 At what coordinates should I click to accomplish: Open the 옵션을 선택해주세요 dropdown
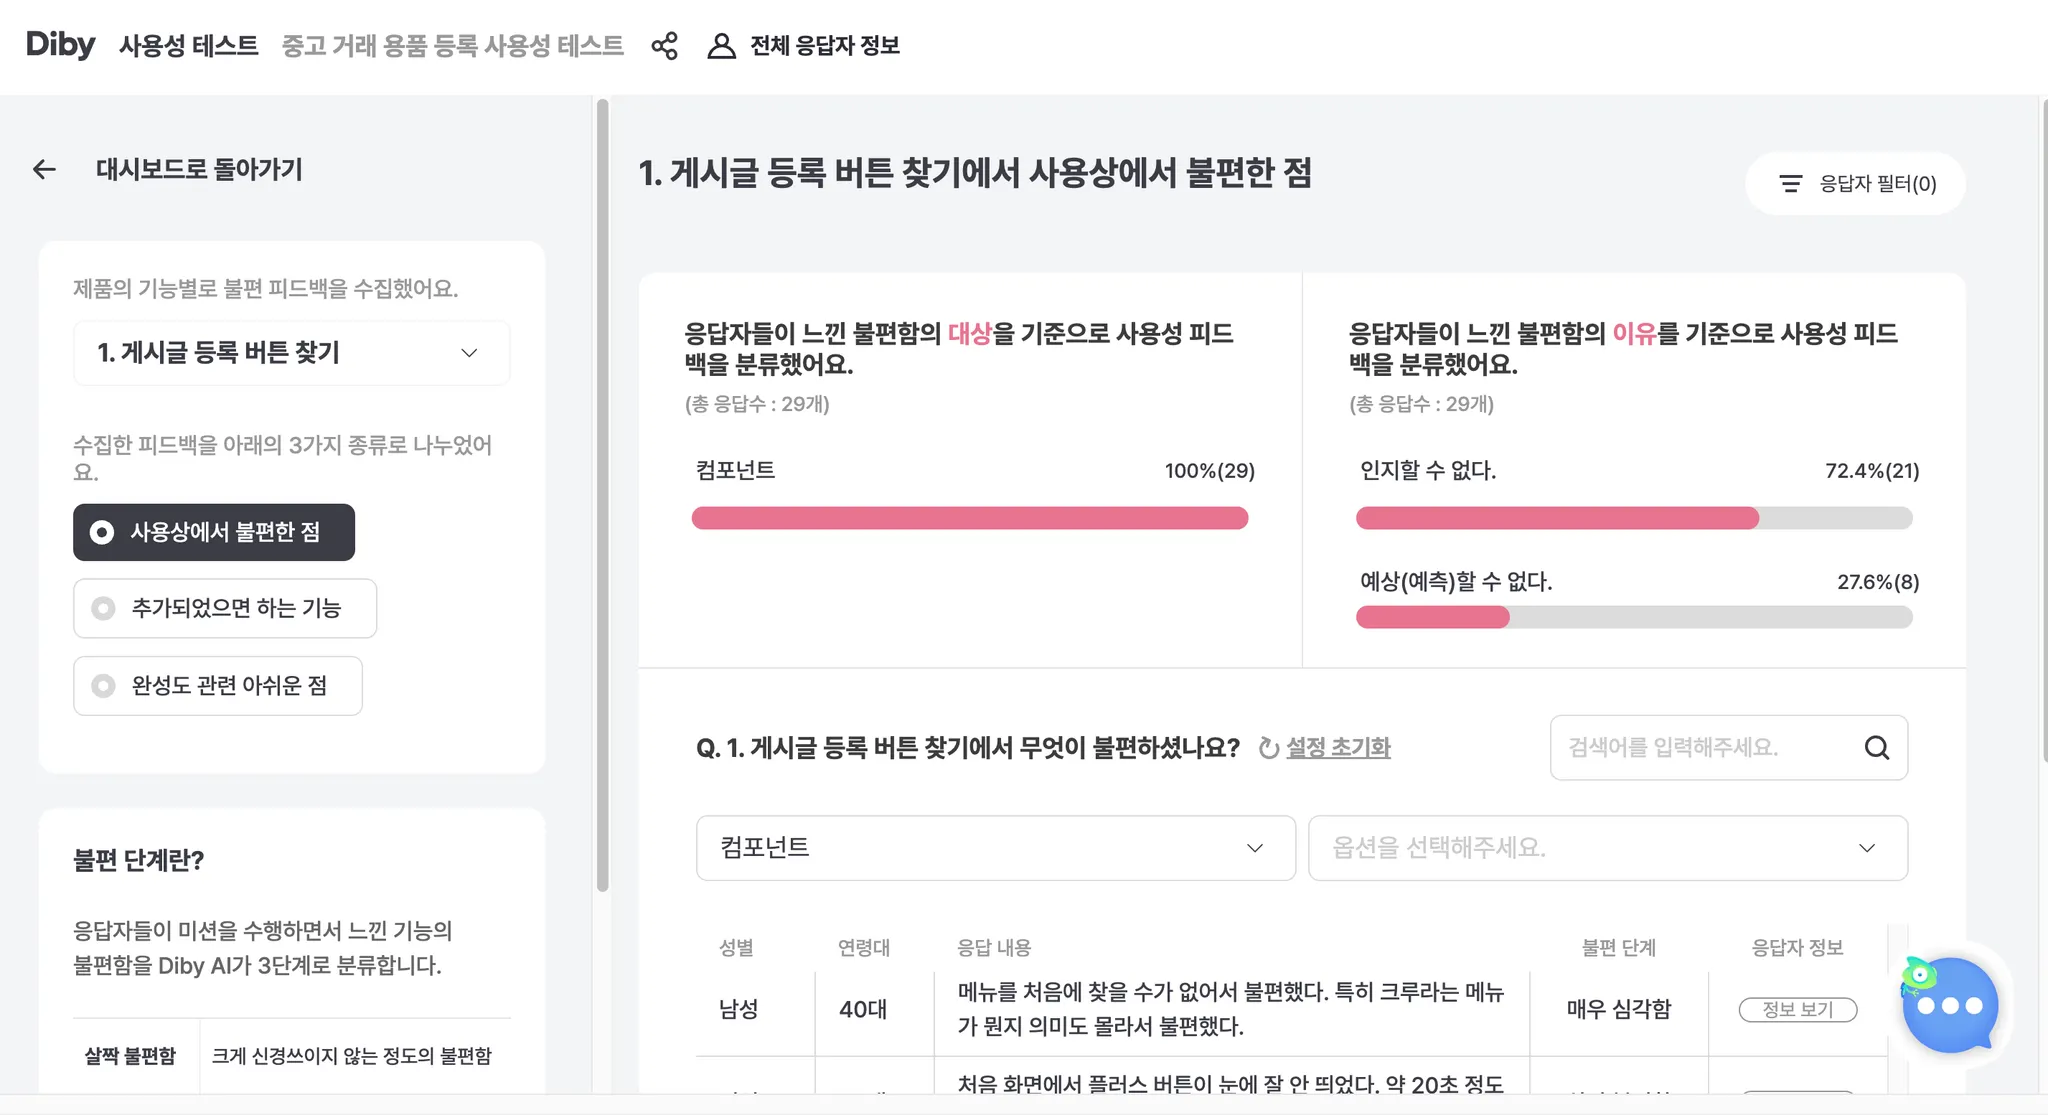click(1607, 848)
